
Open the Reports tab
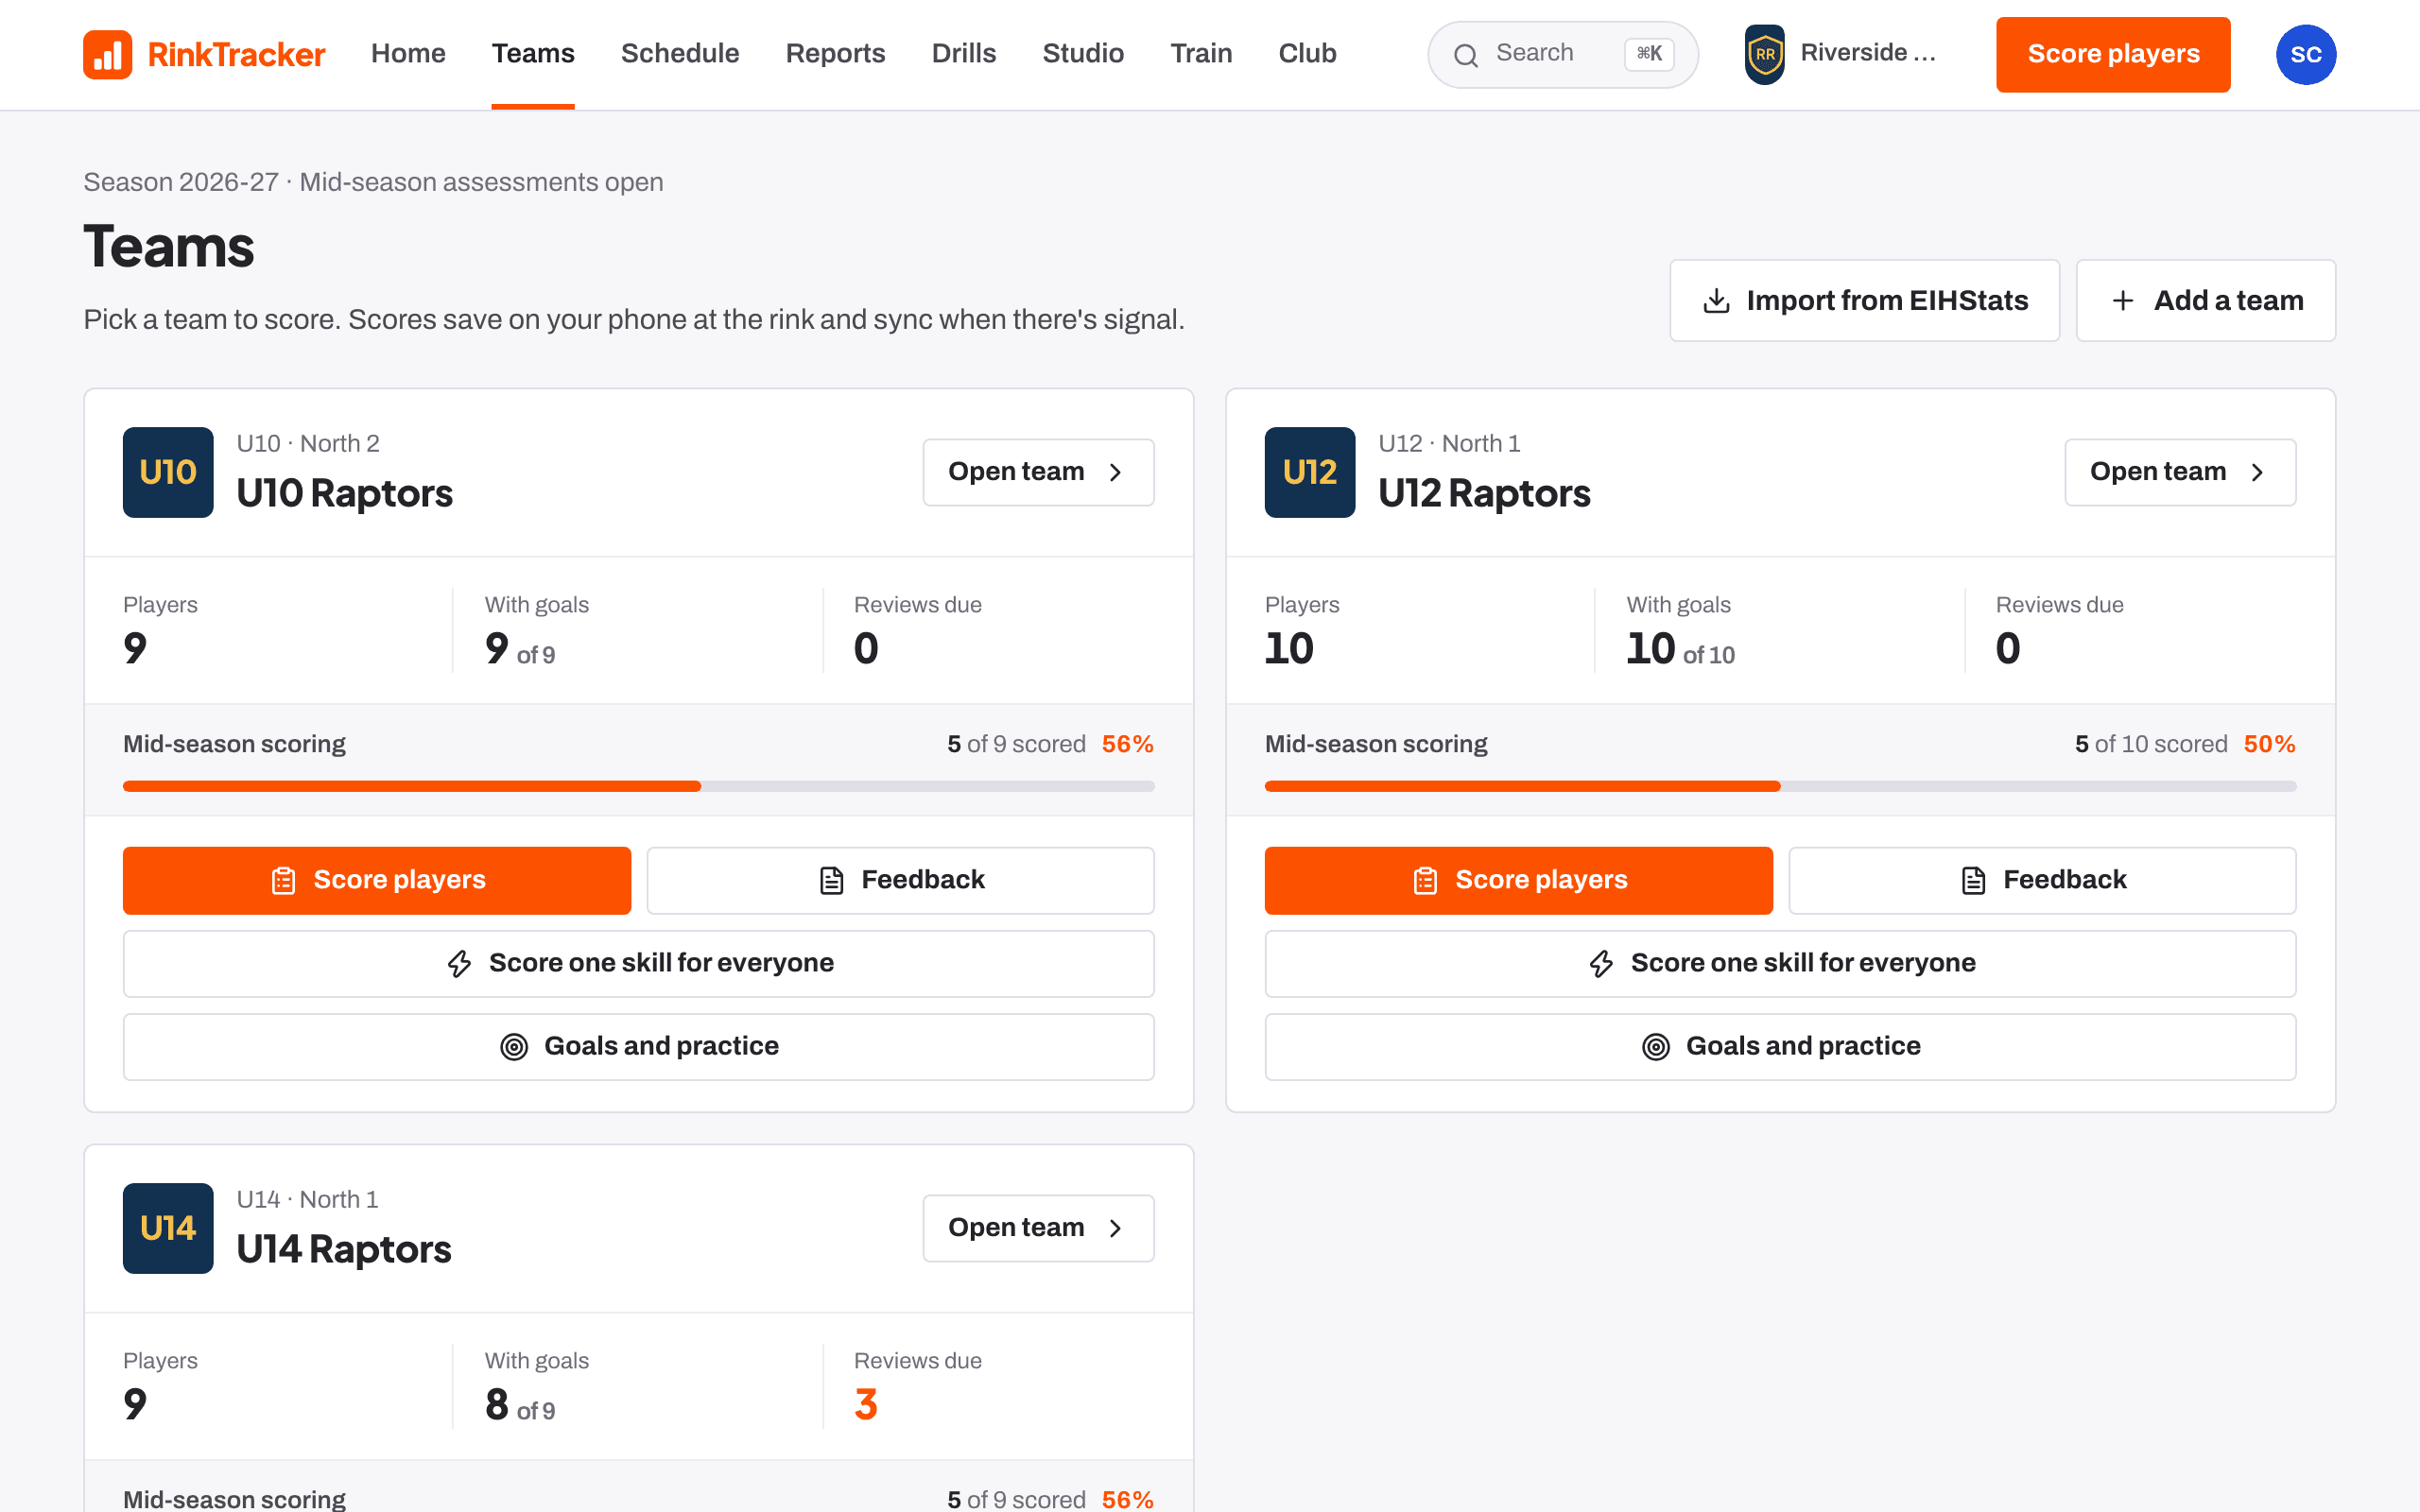pos(835,53)
